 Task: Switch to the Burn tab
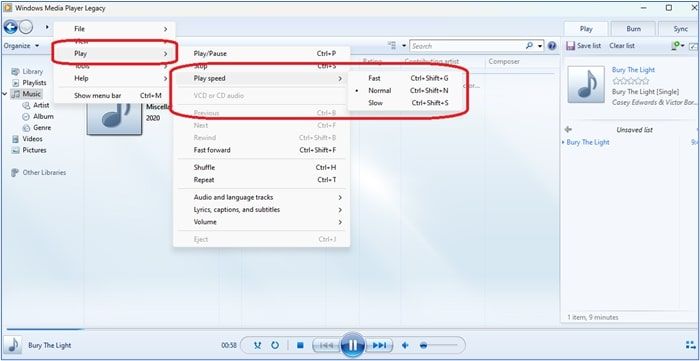click(633, 29)
